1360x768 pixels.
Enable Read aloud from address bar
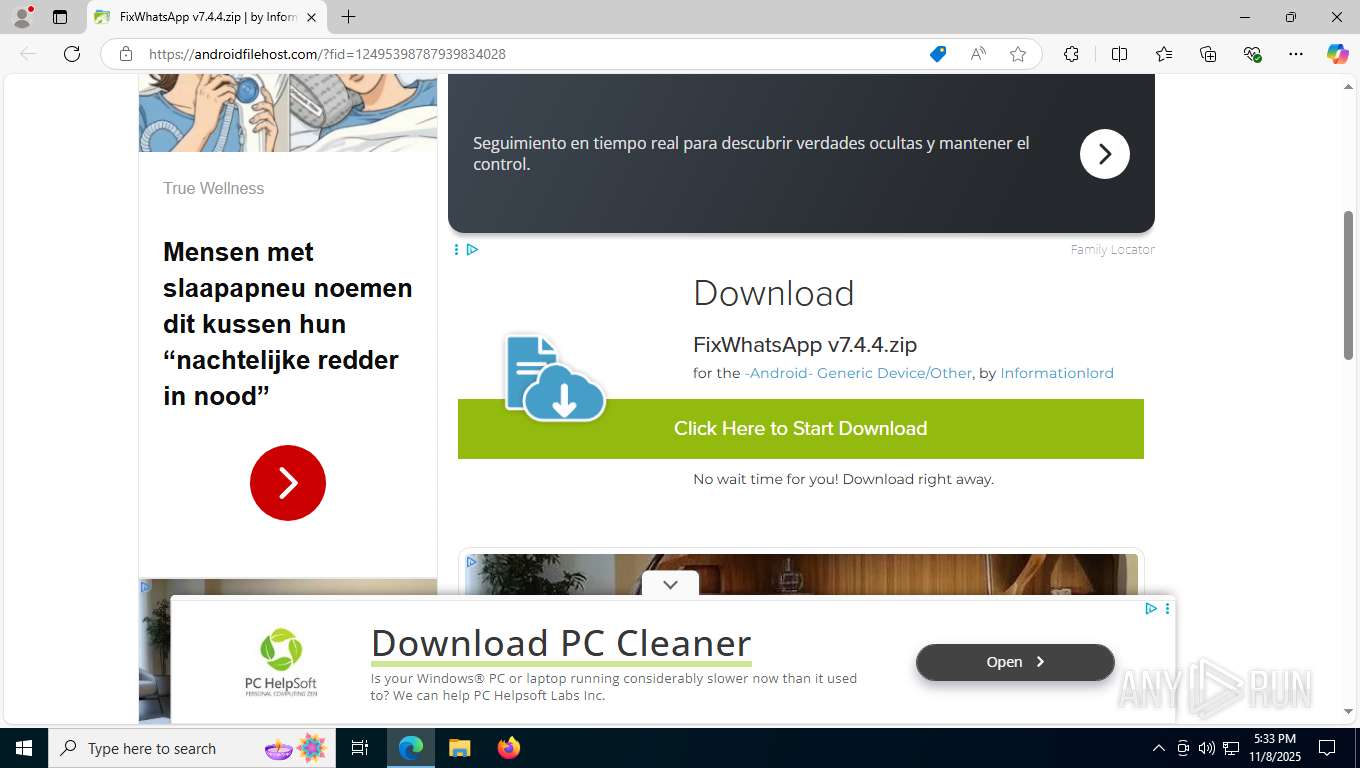pyautogui.click(x=978, y=54)
